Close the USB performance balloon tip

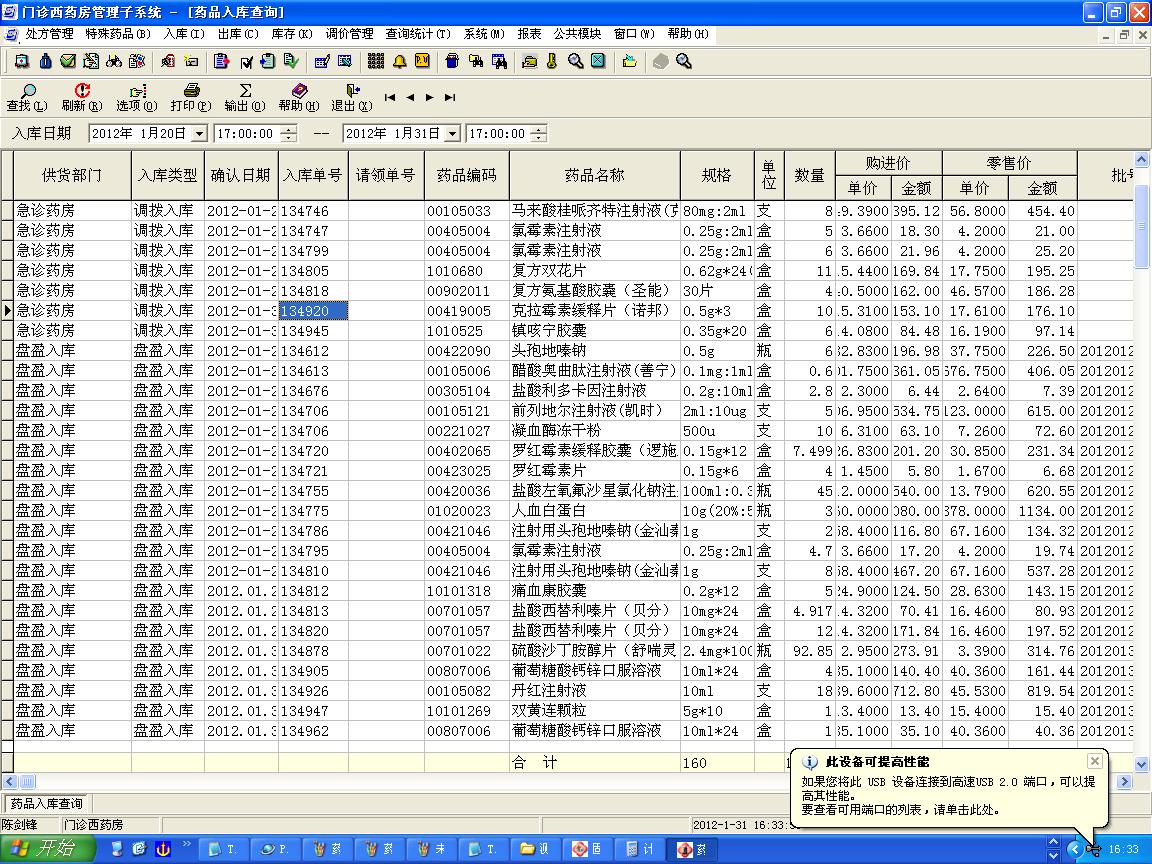(1094, 761)
